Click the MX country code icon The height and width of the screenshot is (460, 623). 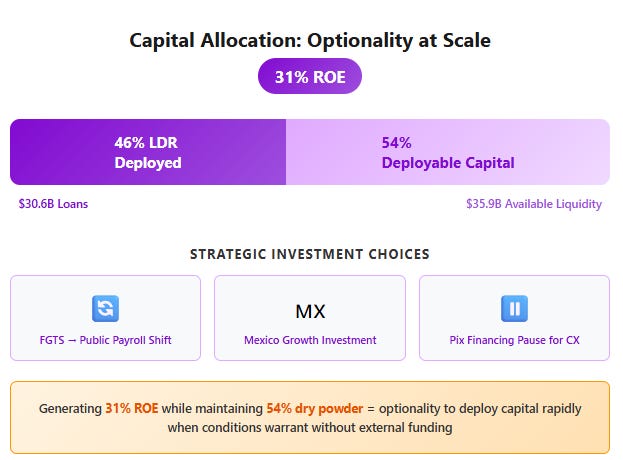click(310, 311)
